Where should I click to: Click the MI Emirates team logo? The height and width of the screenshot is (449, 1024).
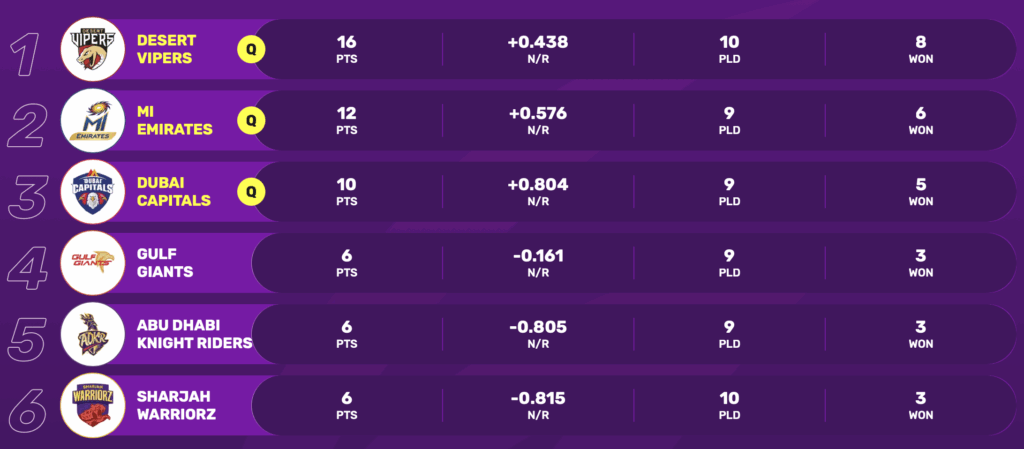[90, 120]
